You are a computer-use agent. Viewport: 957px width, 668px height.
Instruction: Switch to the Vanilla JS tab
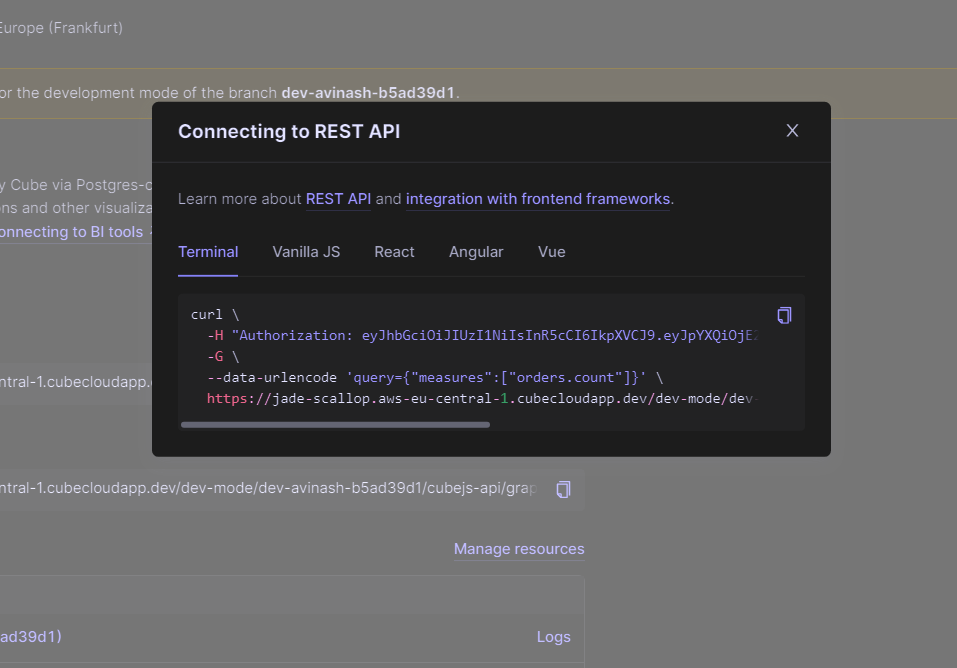tap(305, 252)
